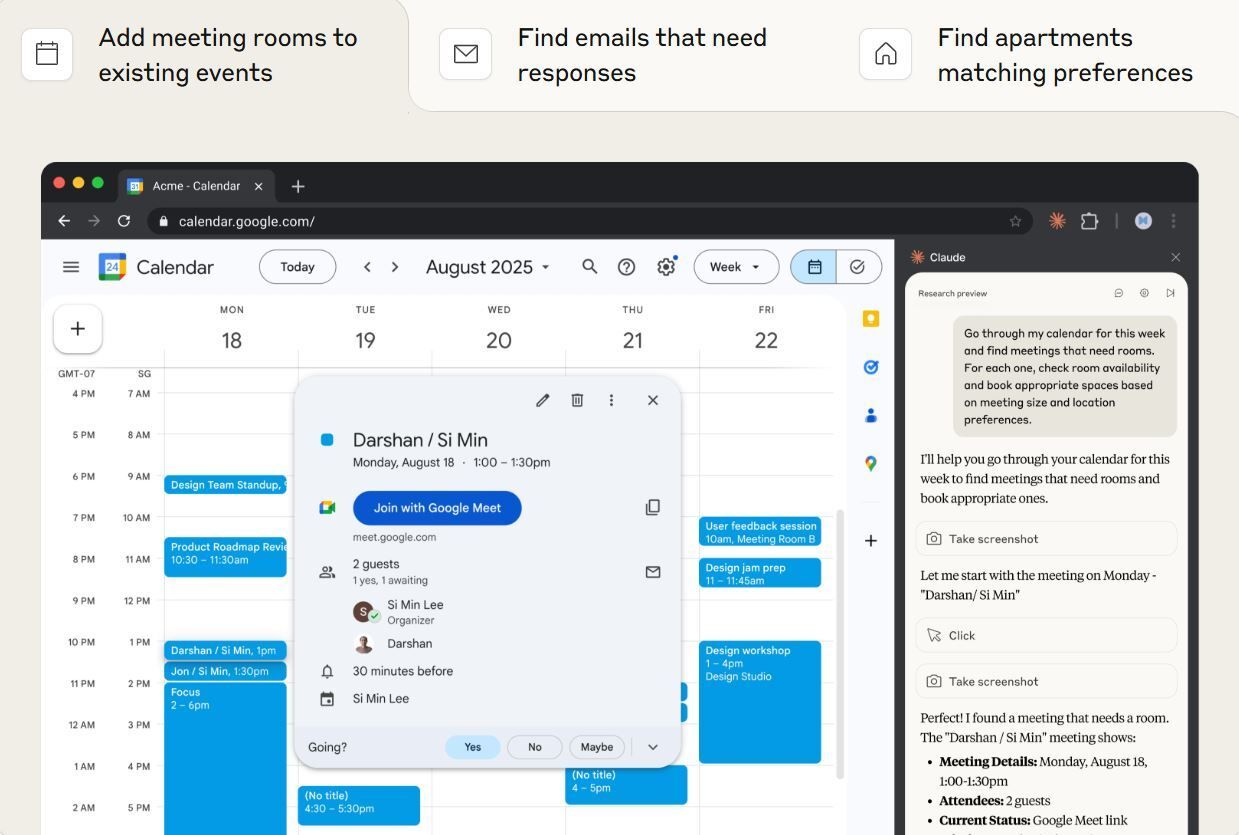Screen dimensions: 1239x835
Task: Get add-ons plus icon in side panel
Action: 871,541
